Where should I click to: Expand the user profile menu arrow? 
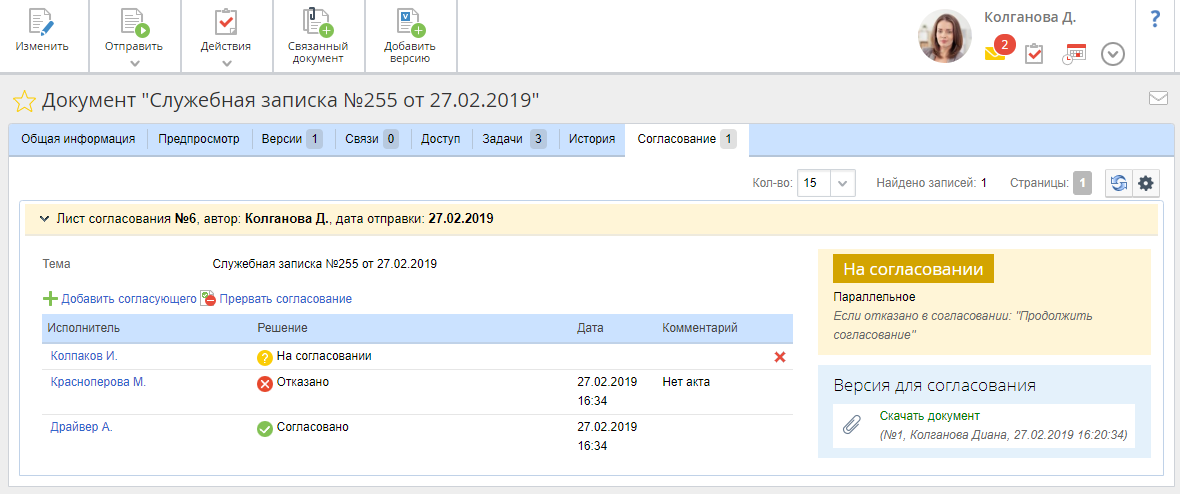pyautogui.click(x=1113, y=54)
